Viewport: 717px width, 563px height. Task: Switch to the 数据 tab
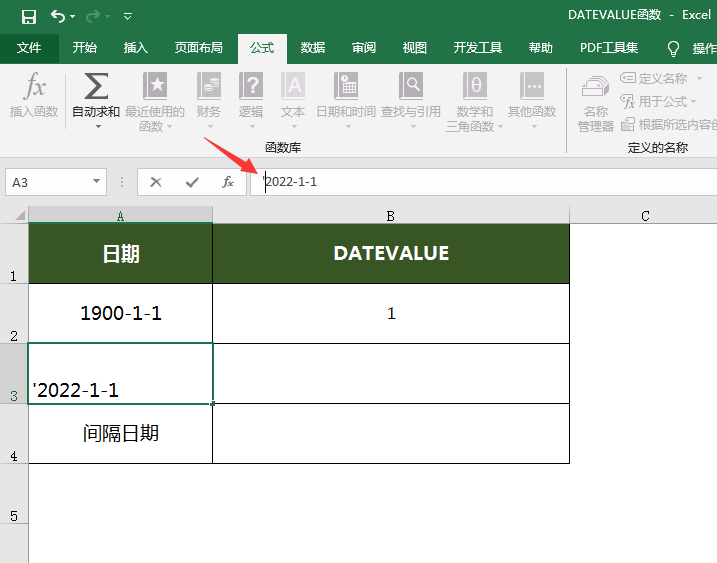313,48
